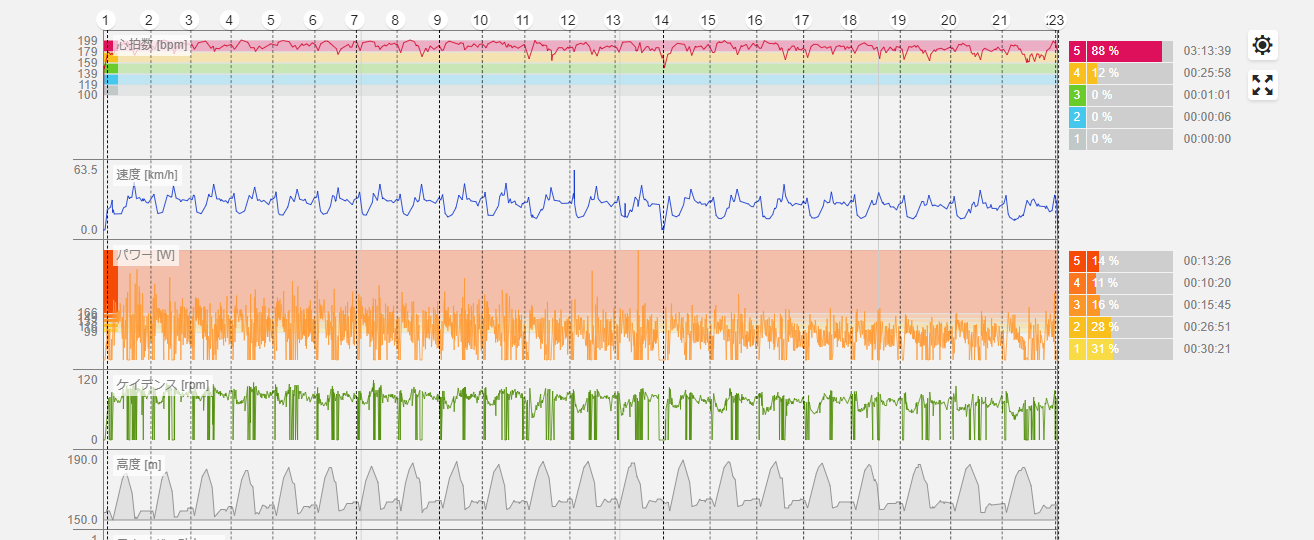1314x540 pixels.
Task: Click the 心拍数 [bpm] chart label
Action: [151, 45]
